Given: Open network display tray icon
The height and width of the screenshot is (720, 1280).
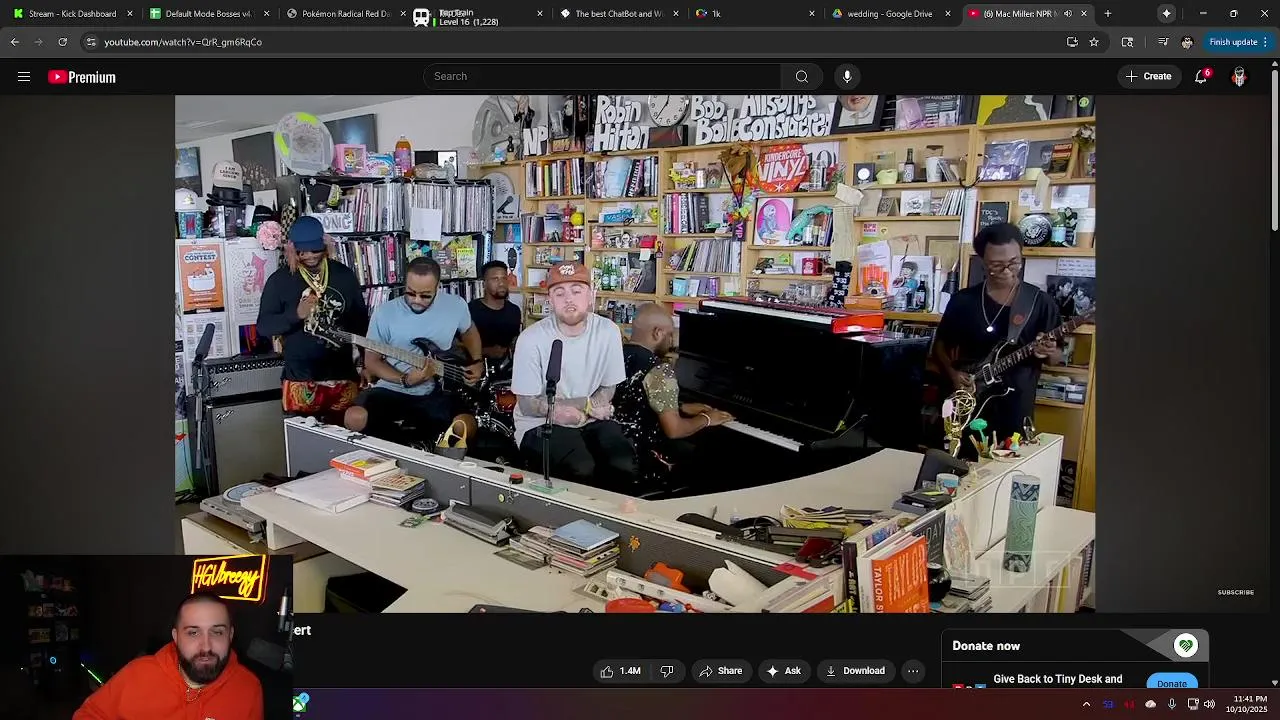Looking at the screenshot, I should tap(1192, 704).
